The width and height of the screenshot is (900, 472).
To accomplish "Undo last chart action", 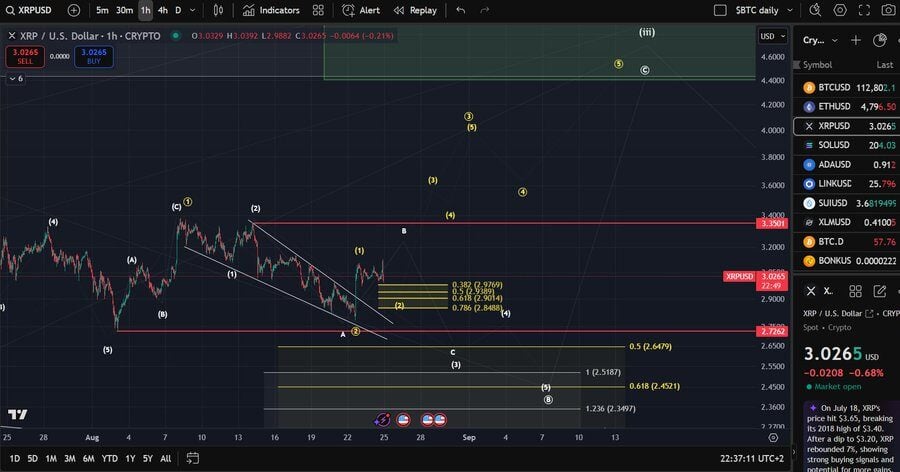I will pyautogui.click(x=460, y=10).
